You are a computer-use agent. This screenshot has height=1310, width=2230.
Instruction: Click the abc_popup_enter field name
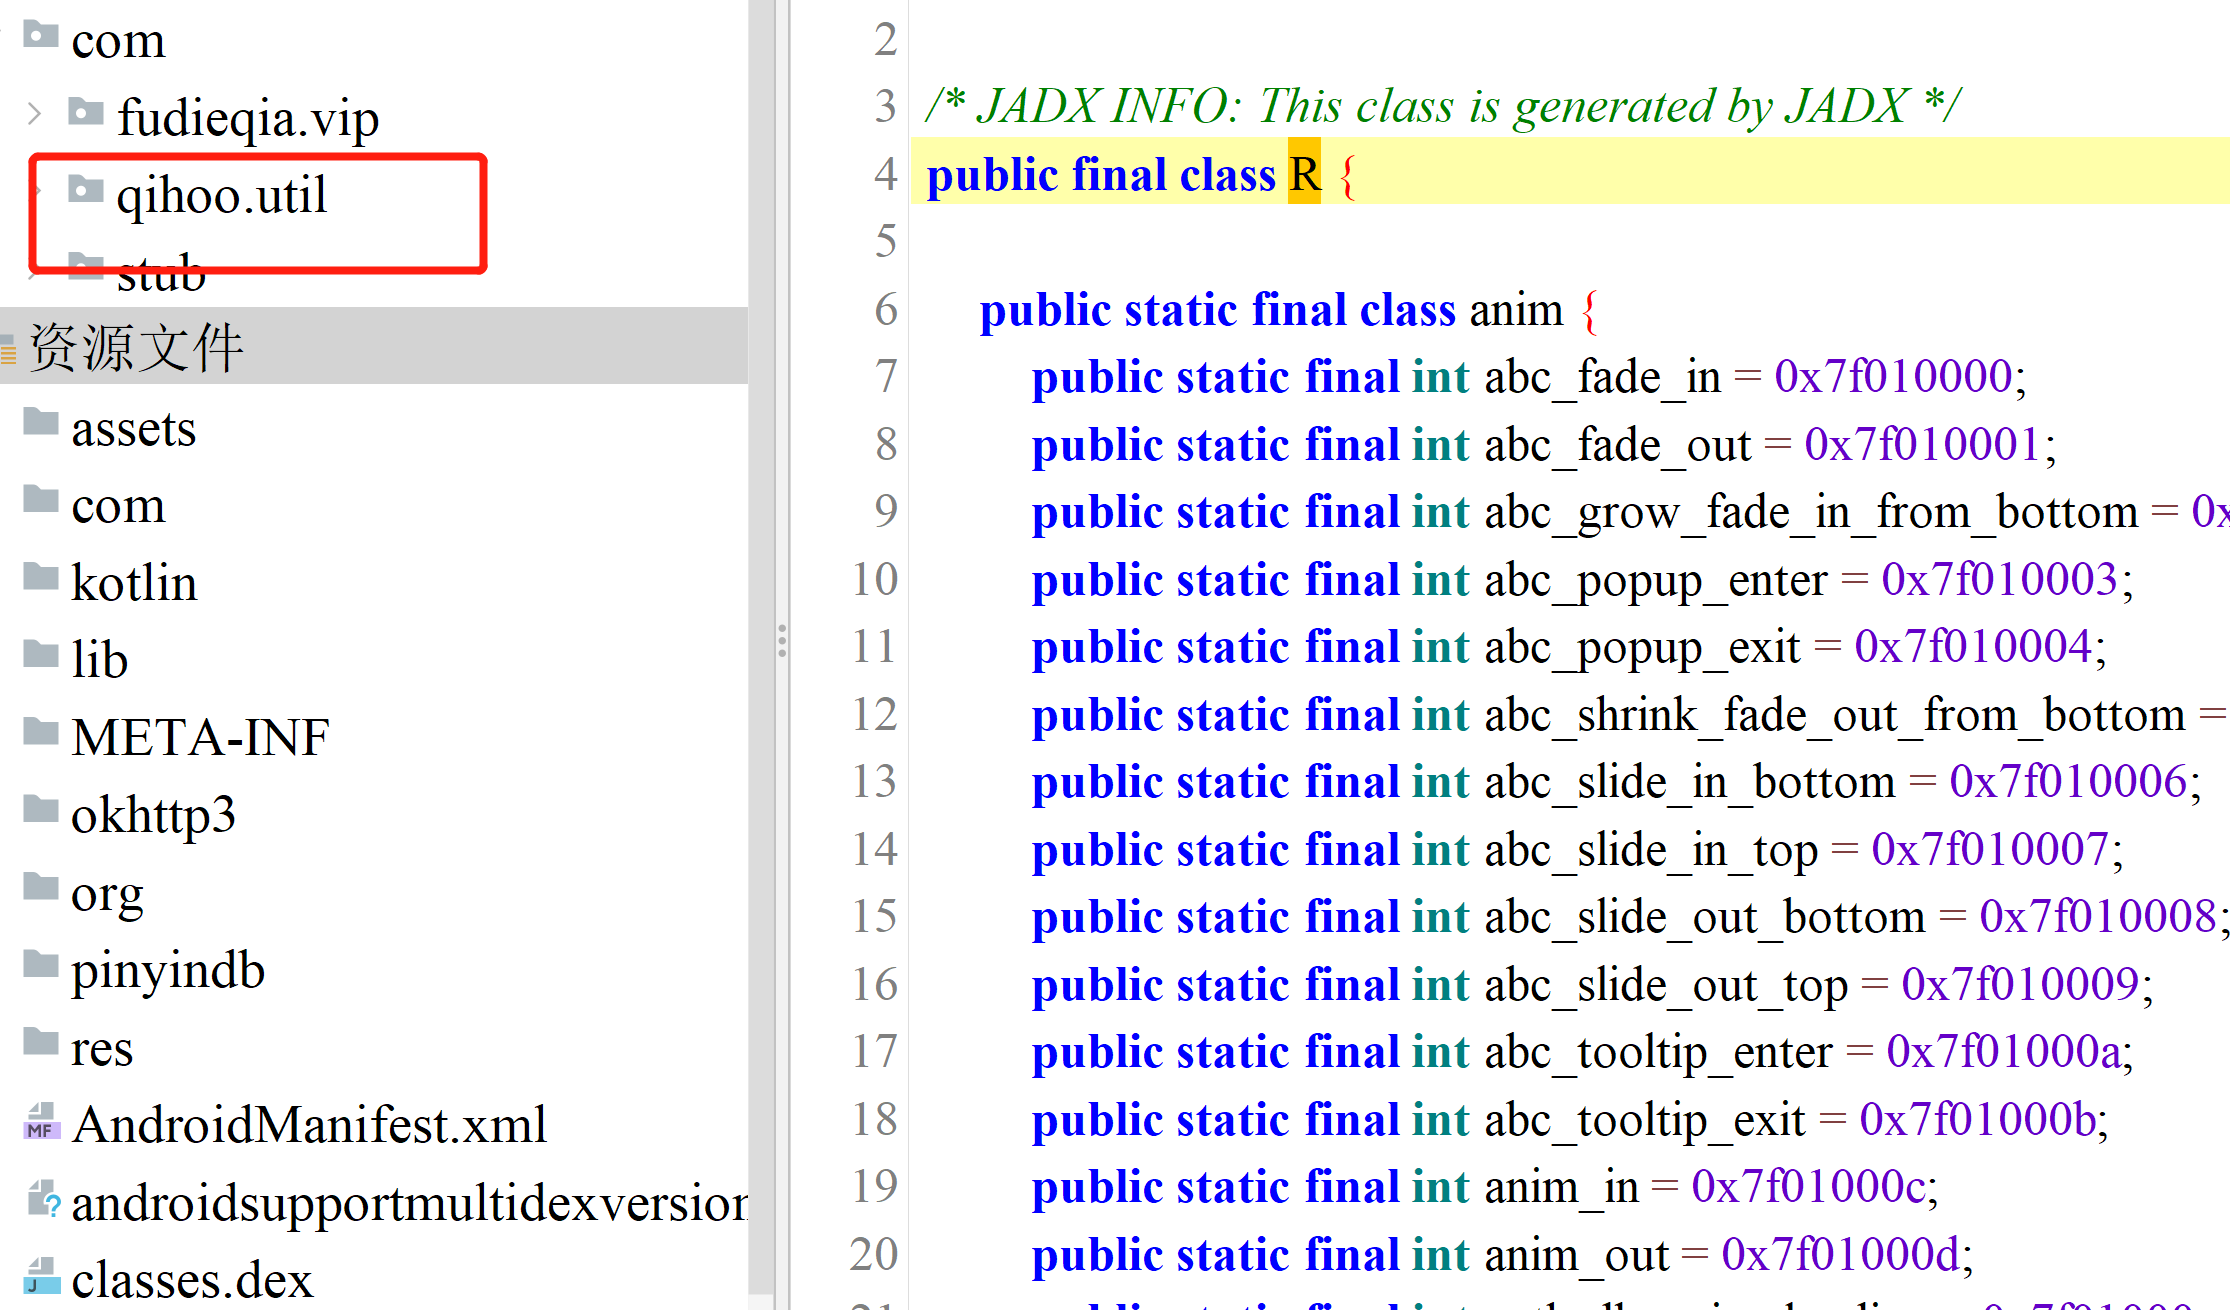[1656, 580]
